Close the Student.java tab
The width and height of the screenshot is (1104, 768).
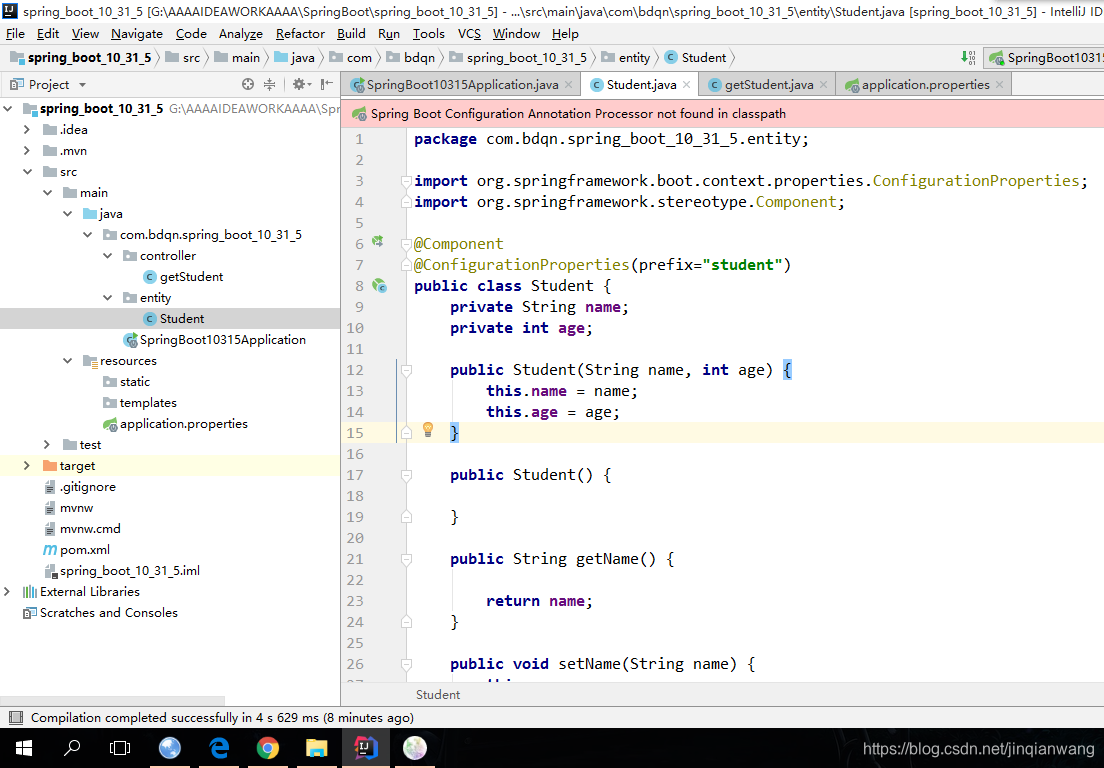pos(686,84)
